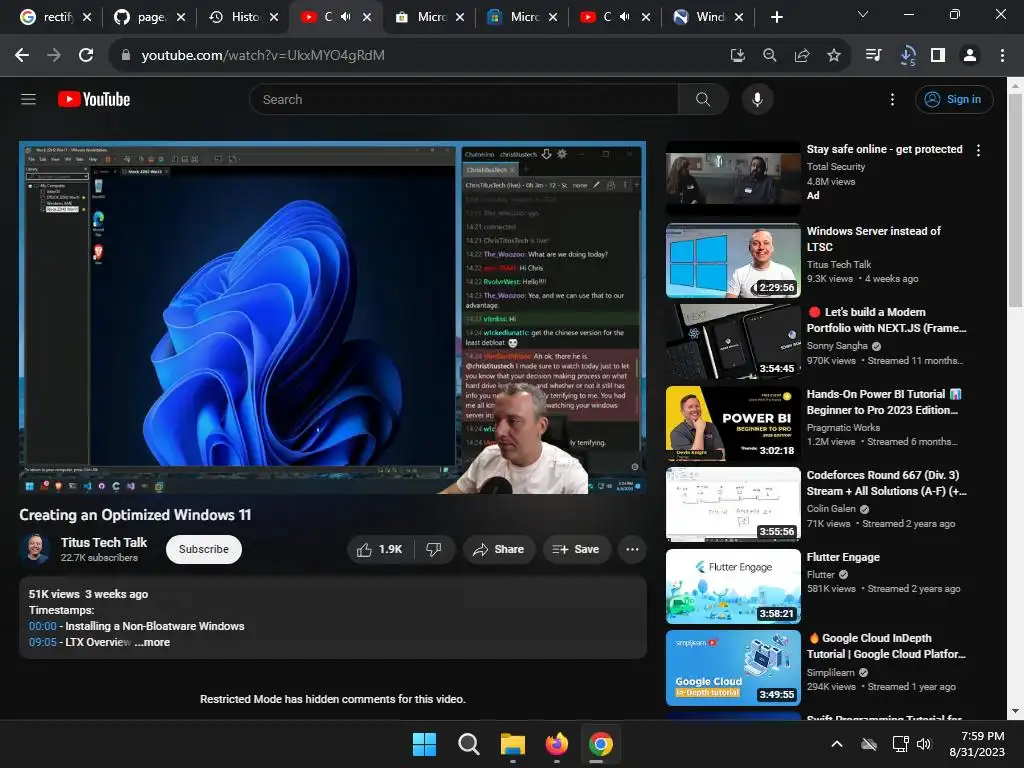The width and height of the screenshot is (1024, 768).
Task: Open Titus Tech Talk channel avatar
Action: 35,549
